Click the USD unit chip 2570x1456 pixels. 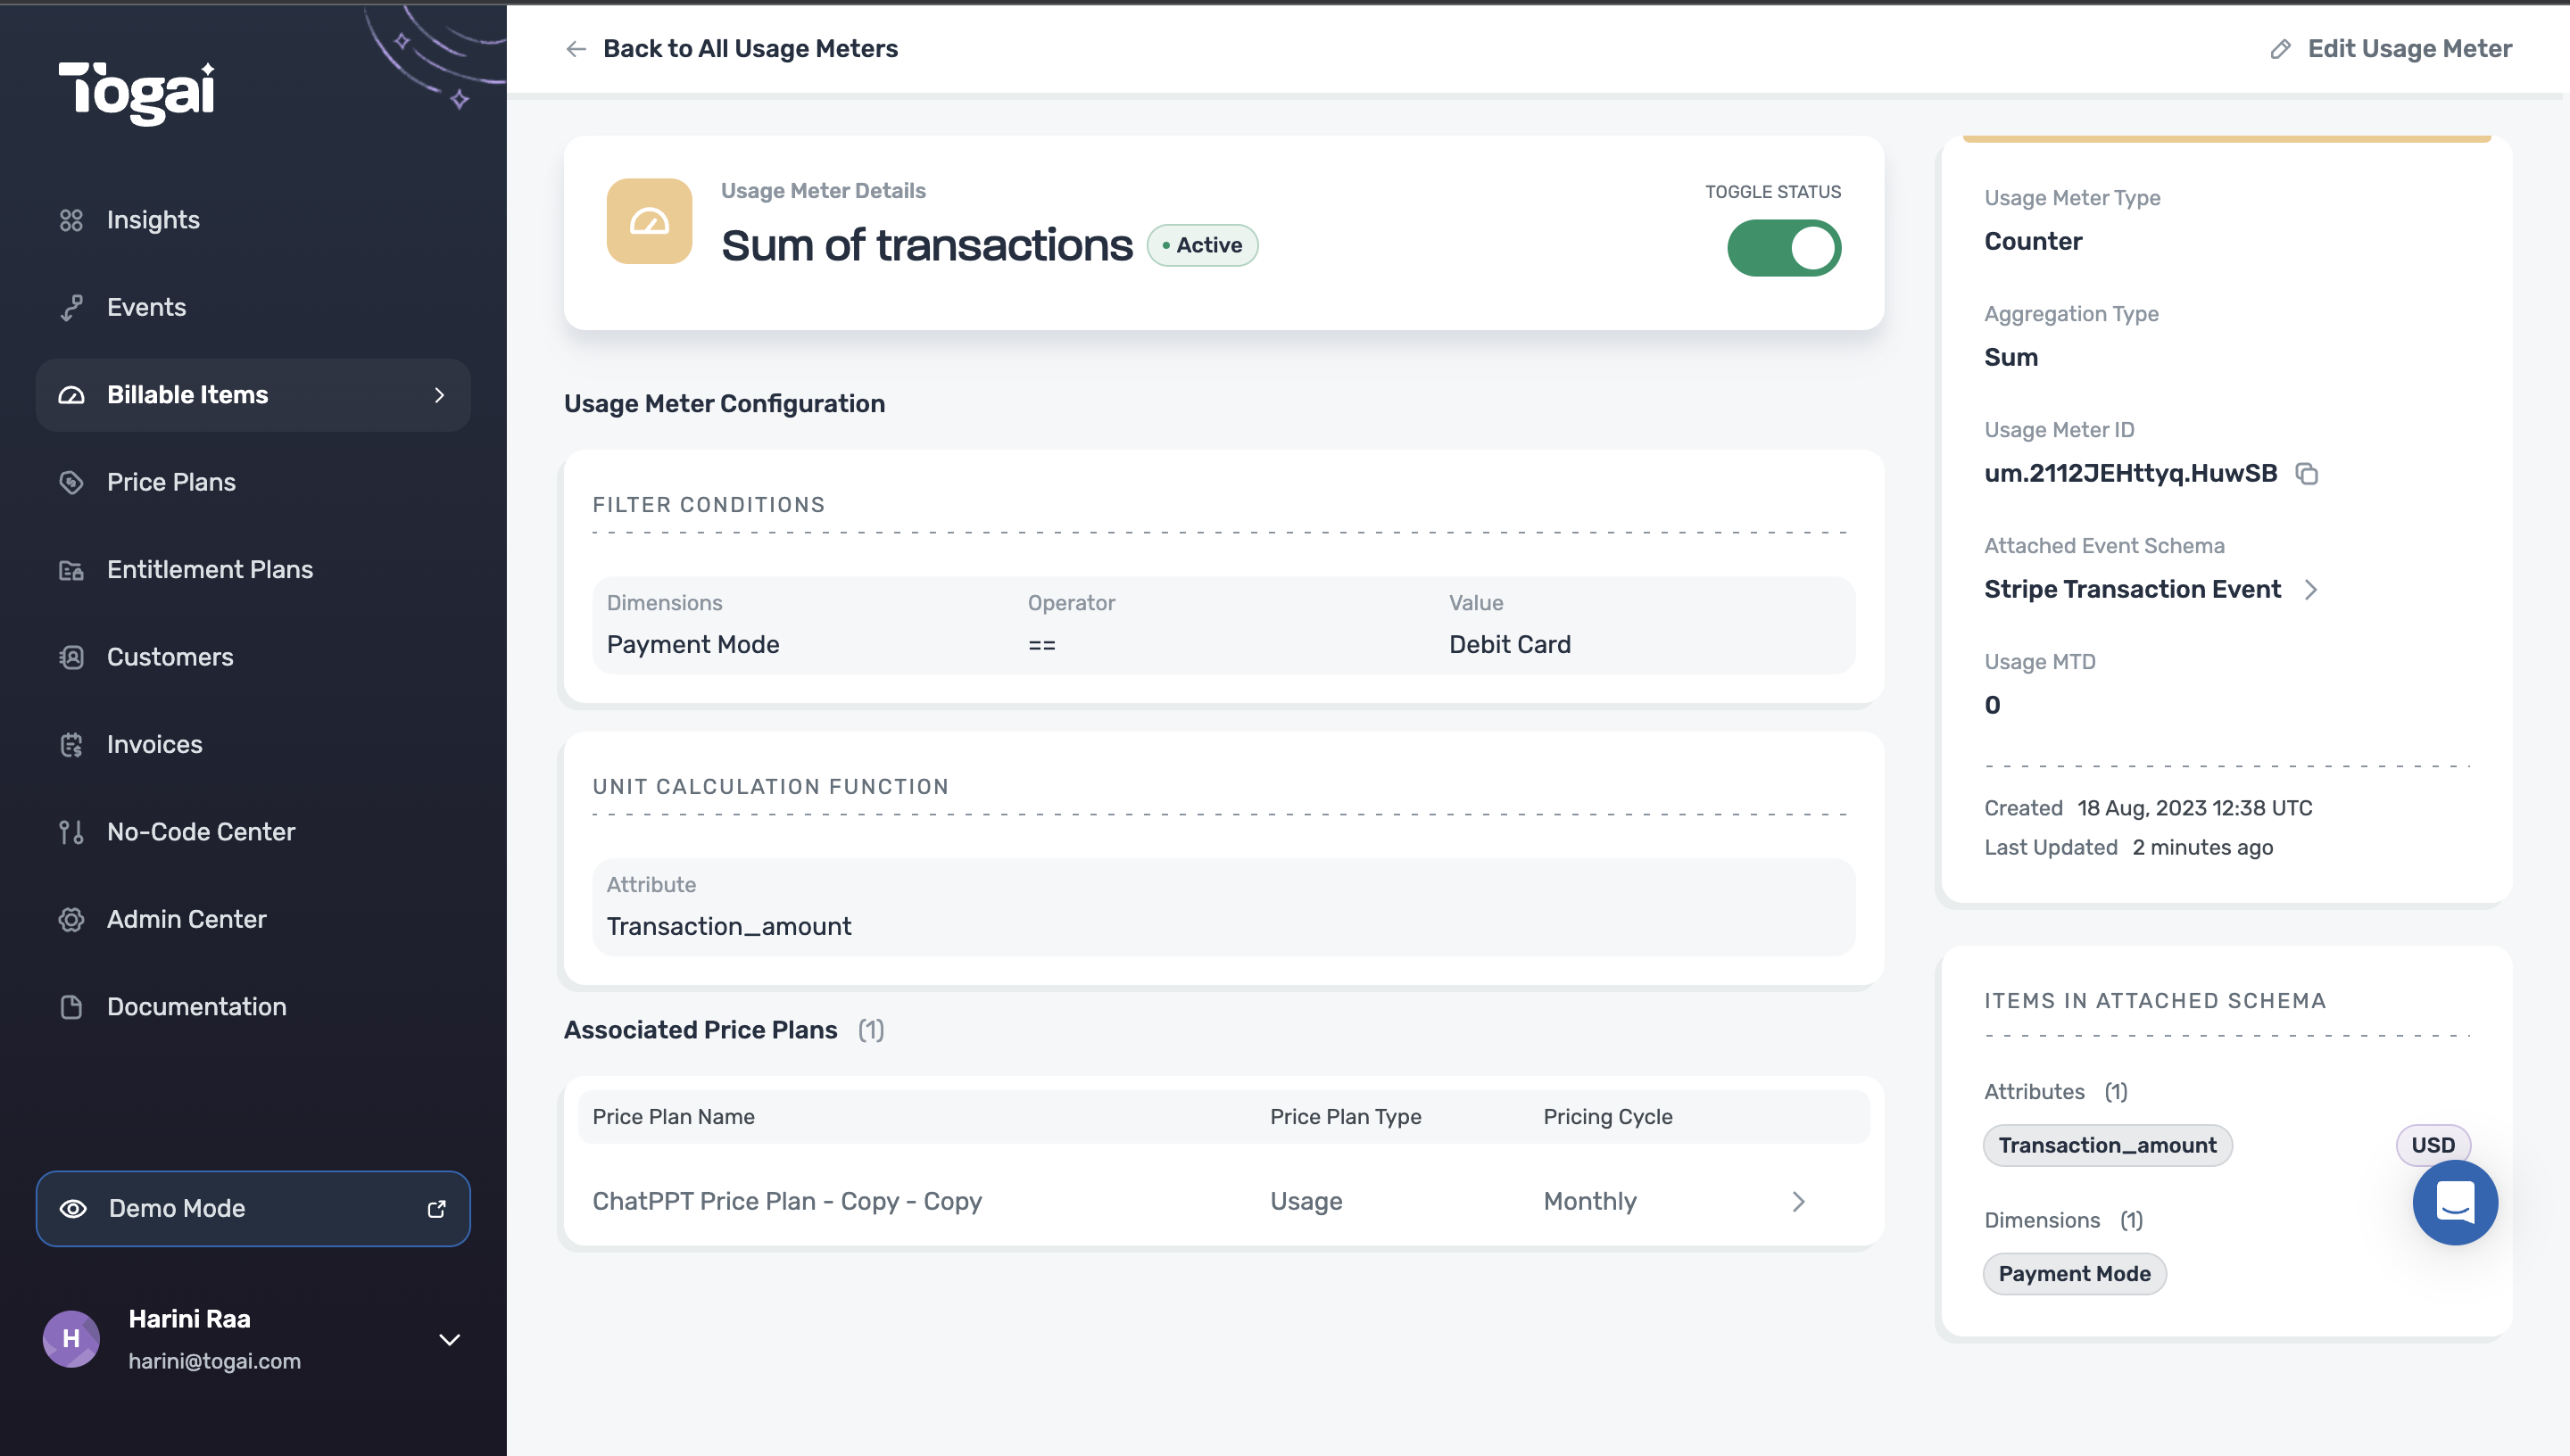(2433, 1146)
